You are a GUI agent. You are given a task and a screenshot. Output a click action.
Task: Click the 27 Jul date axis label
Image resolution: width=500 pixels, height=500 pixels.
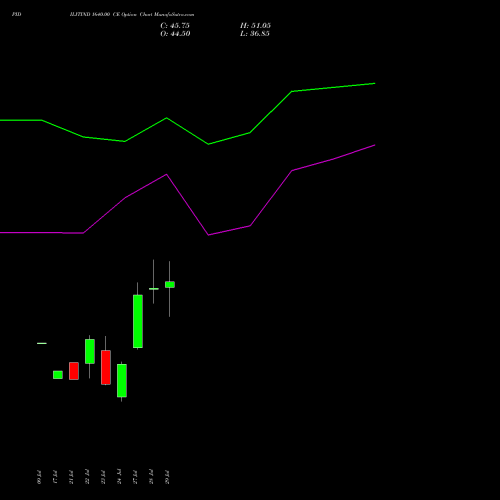click(x=135, y=477)
